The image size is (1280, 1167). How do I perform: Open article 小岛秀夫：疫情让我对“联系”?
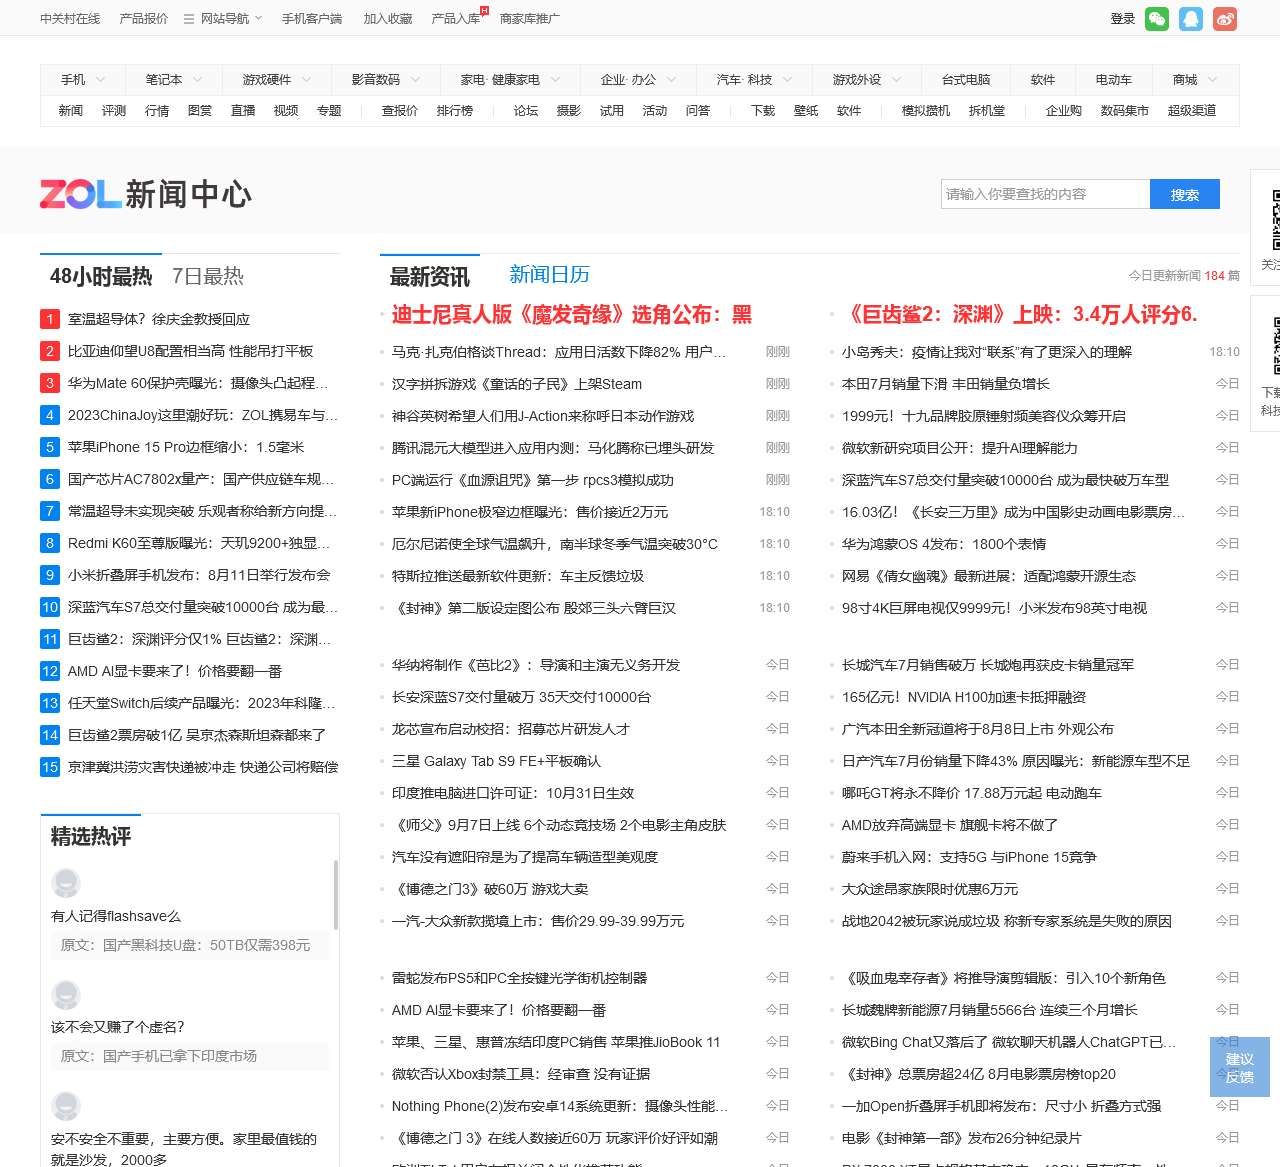coord(987,352)
